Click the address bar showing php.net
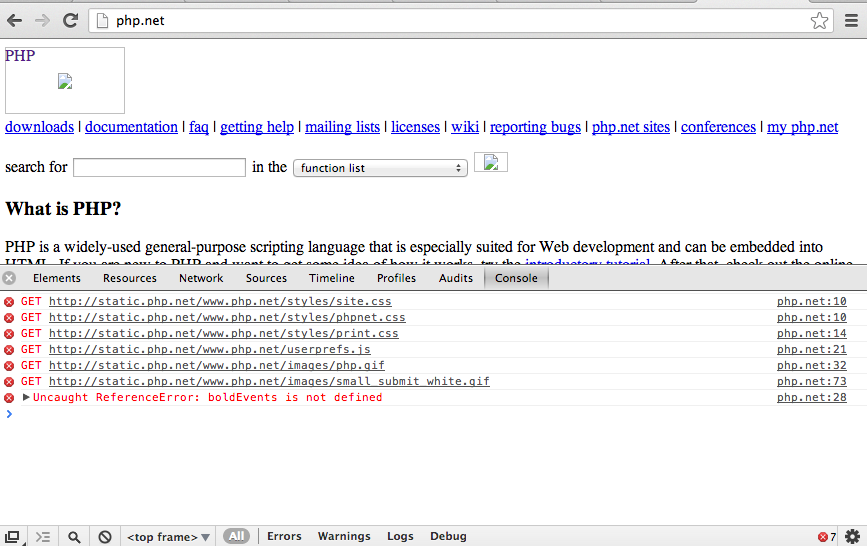This screenshot has width=867, height=546. pyautogui.click(x=460, y=21)
